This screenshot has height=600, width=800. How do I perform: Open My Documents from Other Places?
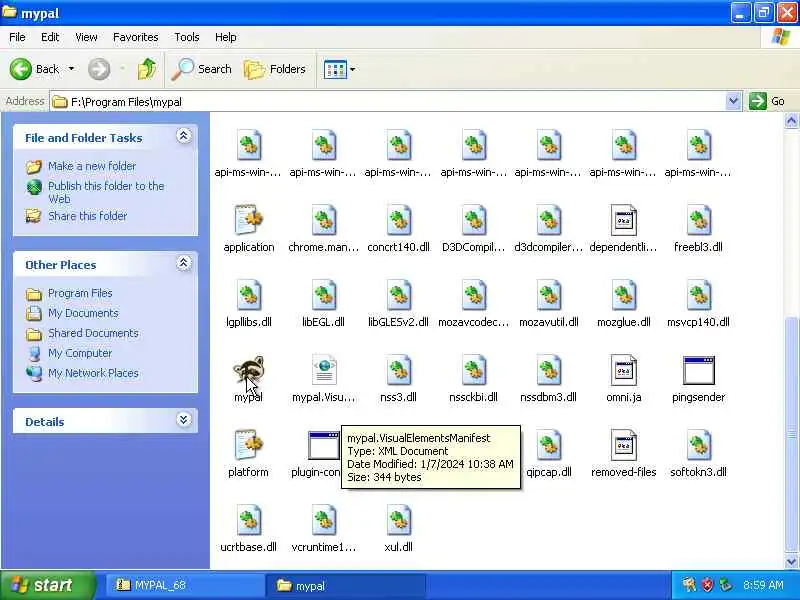pyautogui.click(x=83, y=313)
